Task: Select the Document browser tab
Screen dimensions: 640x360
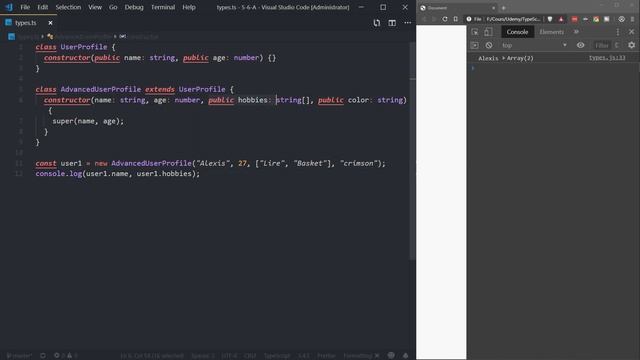Action: click(x=457, y=8)
